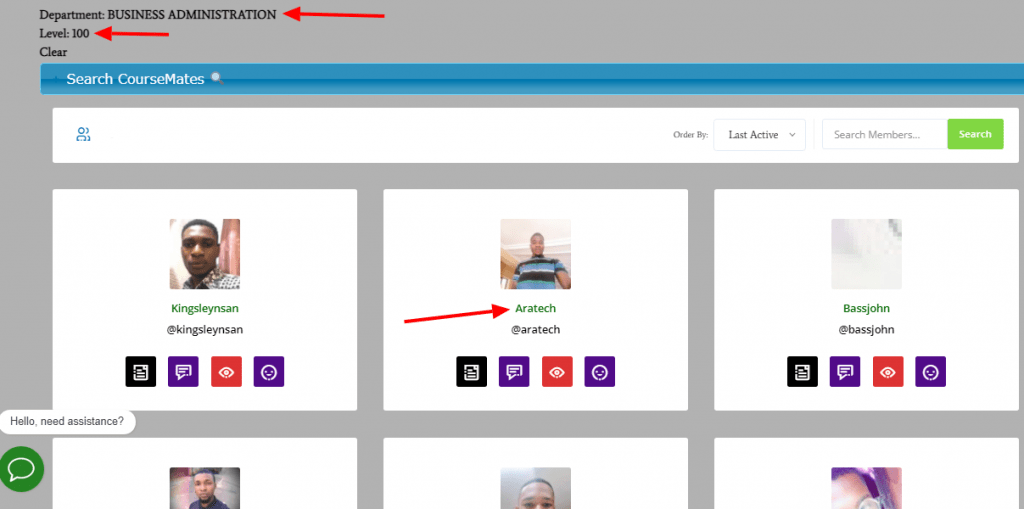Open Aratech's profile name link
The image size is (1024, 509).
(x=536, y=308)
